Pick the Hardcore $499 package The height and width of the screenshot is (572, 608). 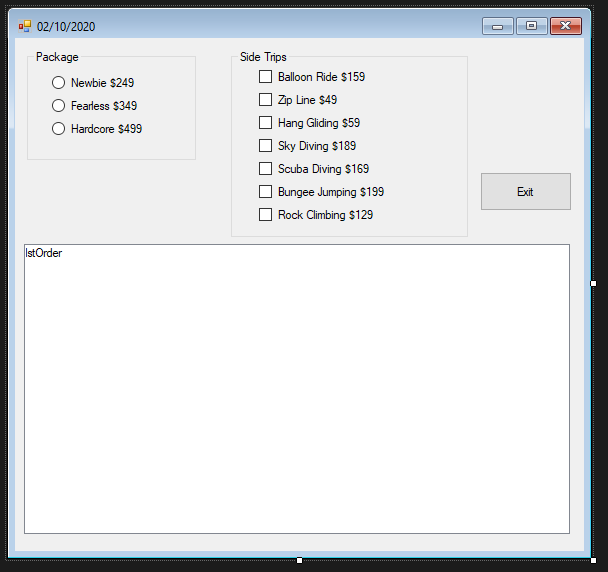97,128
